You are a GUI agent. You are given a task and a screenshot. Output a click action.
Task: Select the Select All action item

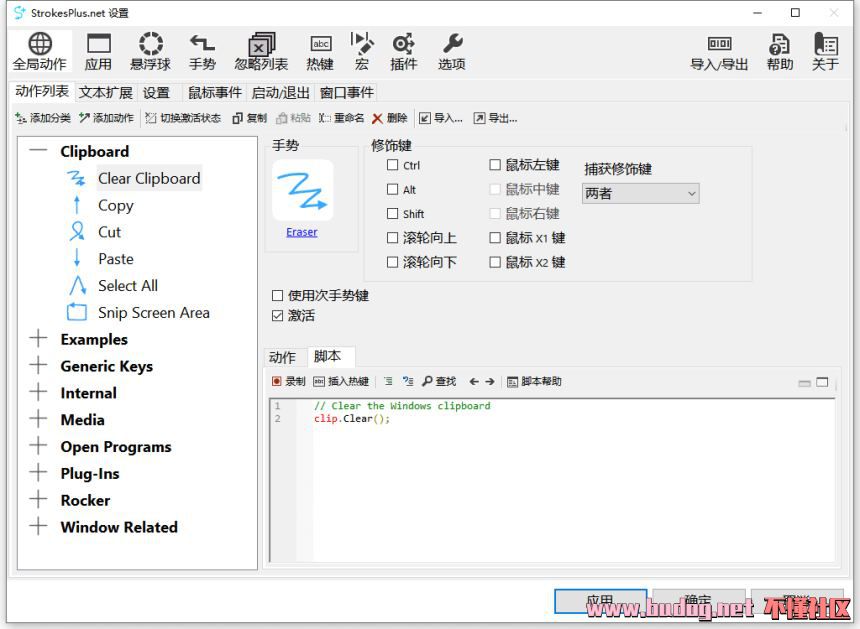pos(127,285)
